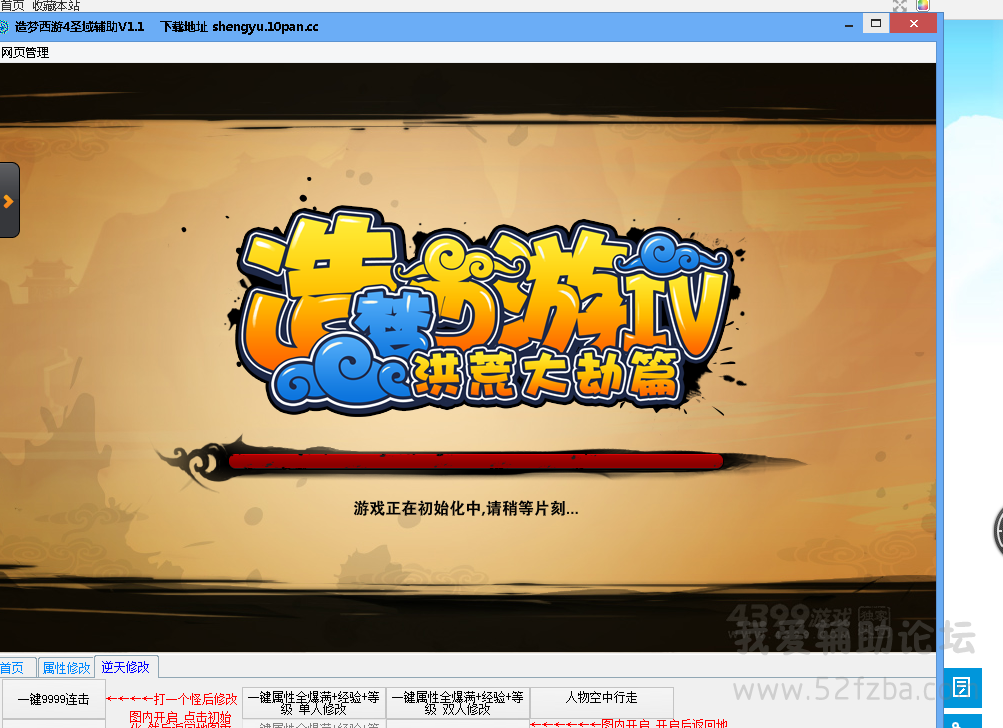The image size is (1003, 728).
Task: Maximize the 造梦西游4圣域辅助 window
Action: [876, 24]
